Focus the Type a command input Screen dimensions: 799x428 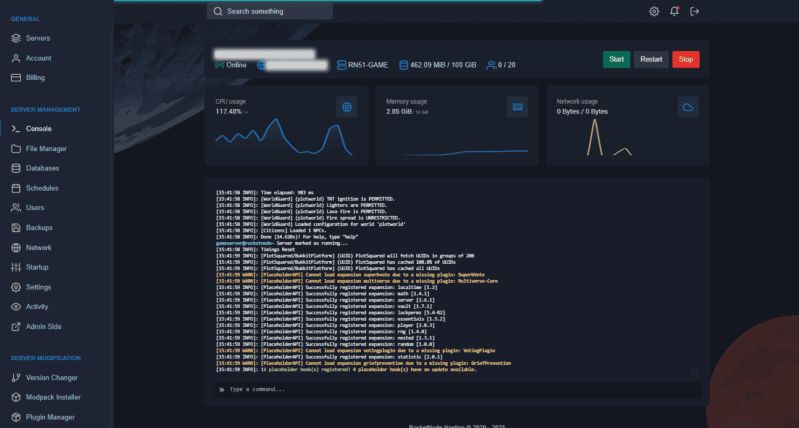click(x=457, y=390)
